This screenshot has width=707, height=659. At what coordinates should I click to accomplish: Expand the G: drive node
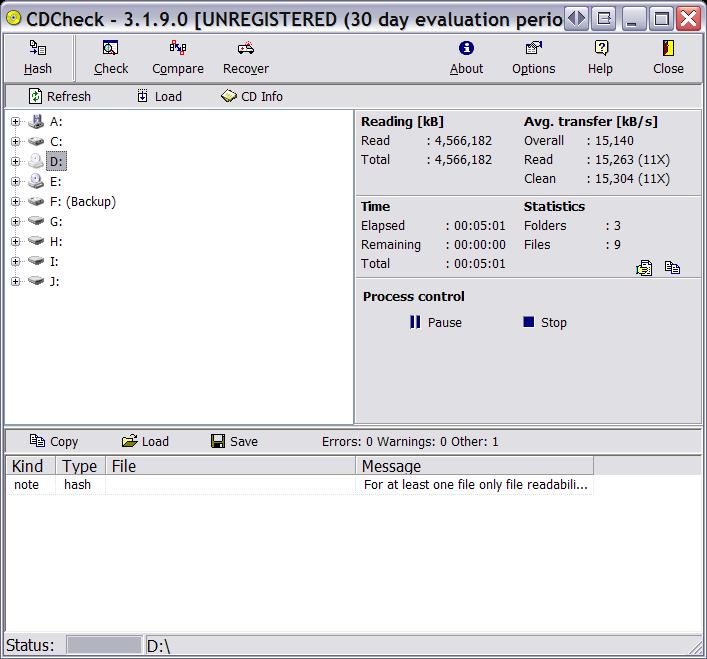tap(15, 221)
